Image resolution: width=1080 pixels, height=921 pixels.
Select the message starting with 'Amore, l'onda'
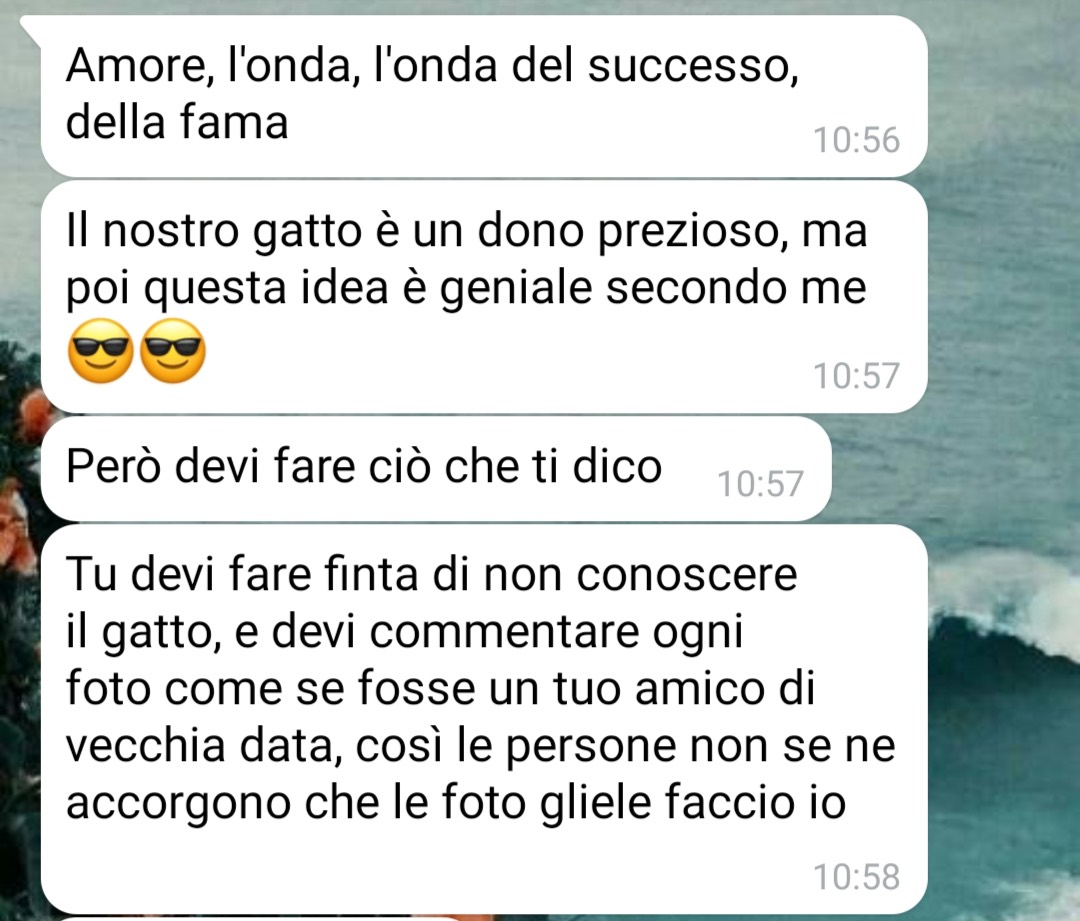click(x=484, y=96)
